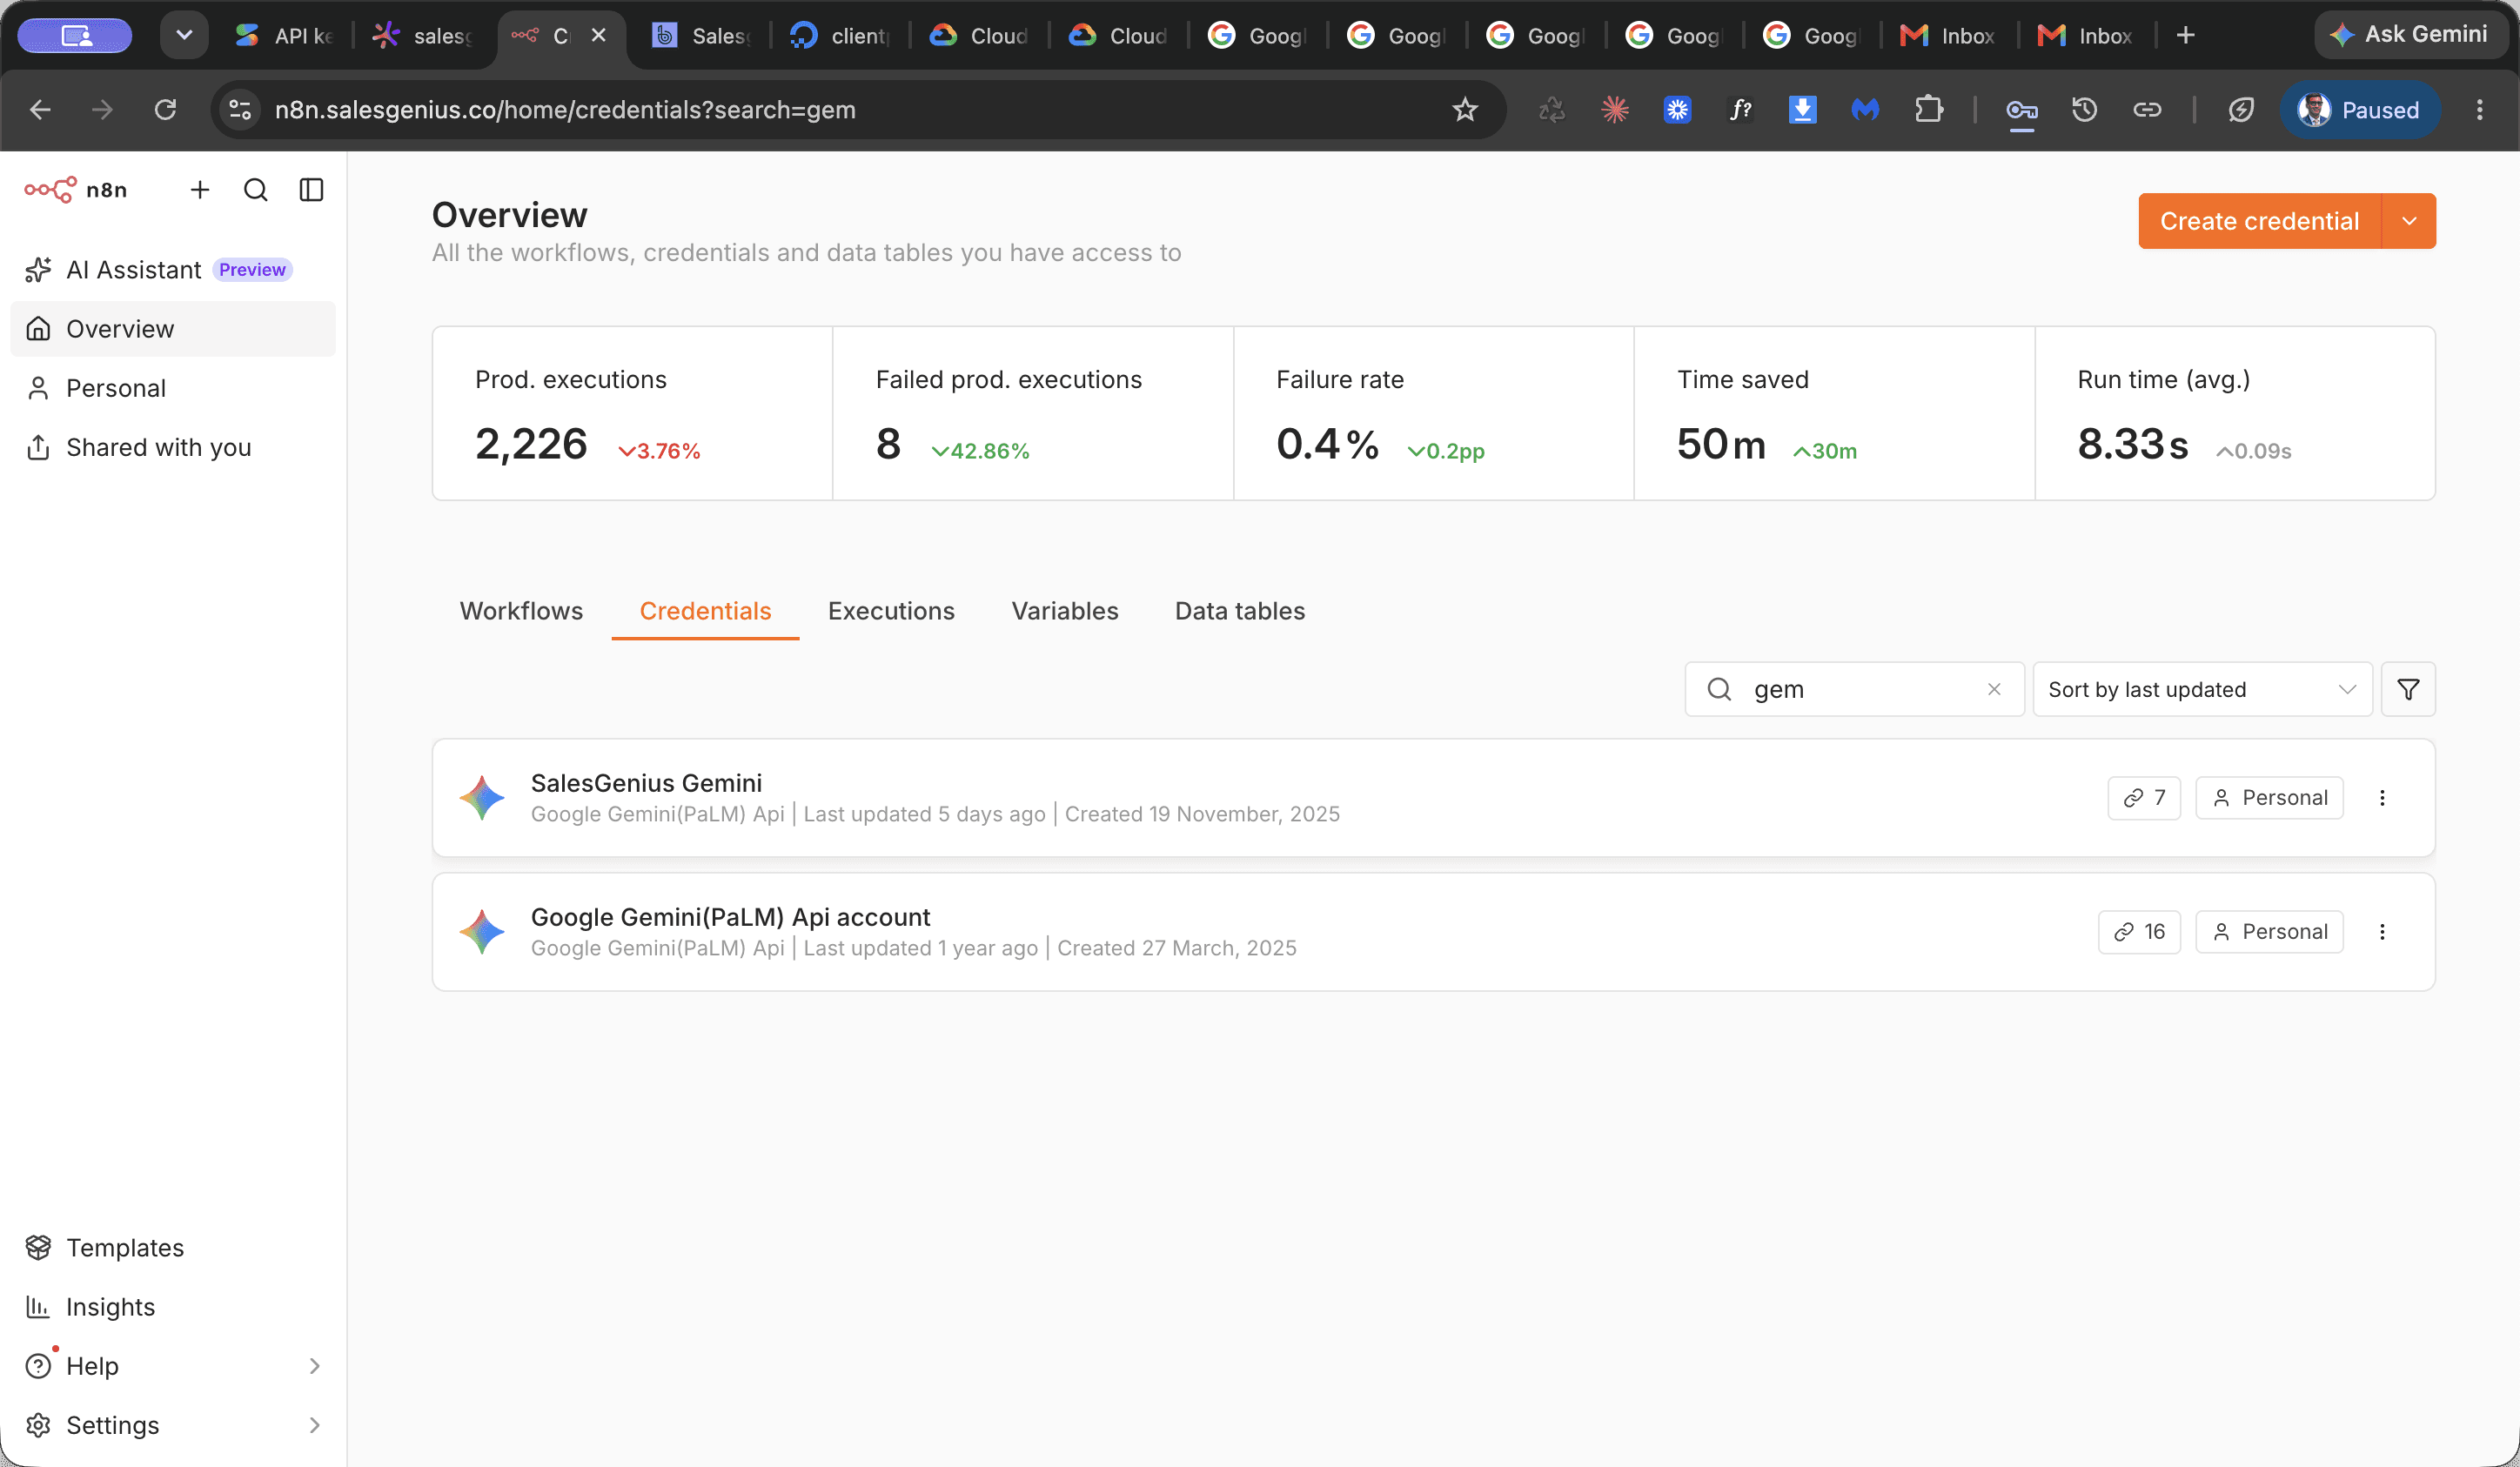
Task: Click the link chain toolbar icon
Action: coord(2147,110)
